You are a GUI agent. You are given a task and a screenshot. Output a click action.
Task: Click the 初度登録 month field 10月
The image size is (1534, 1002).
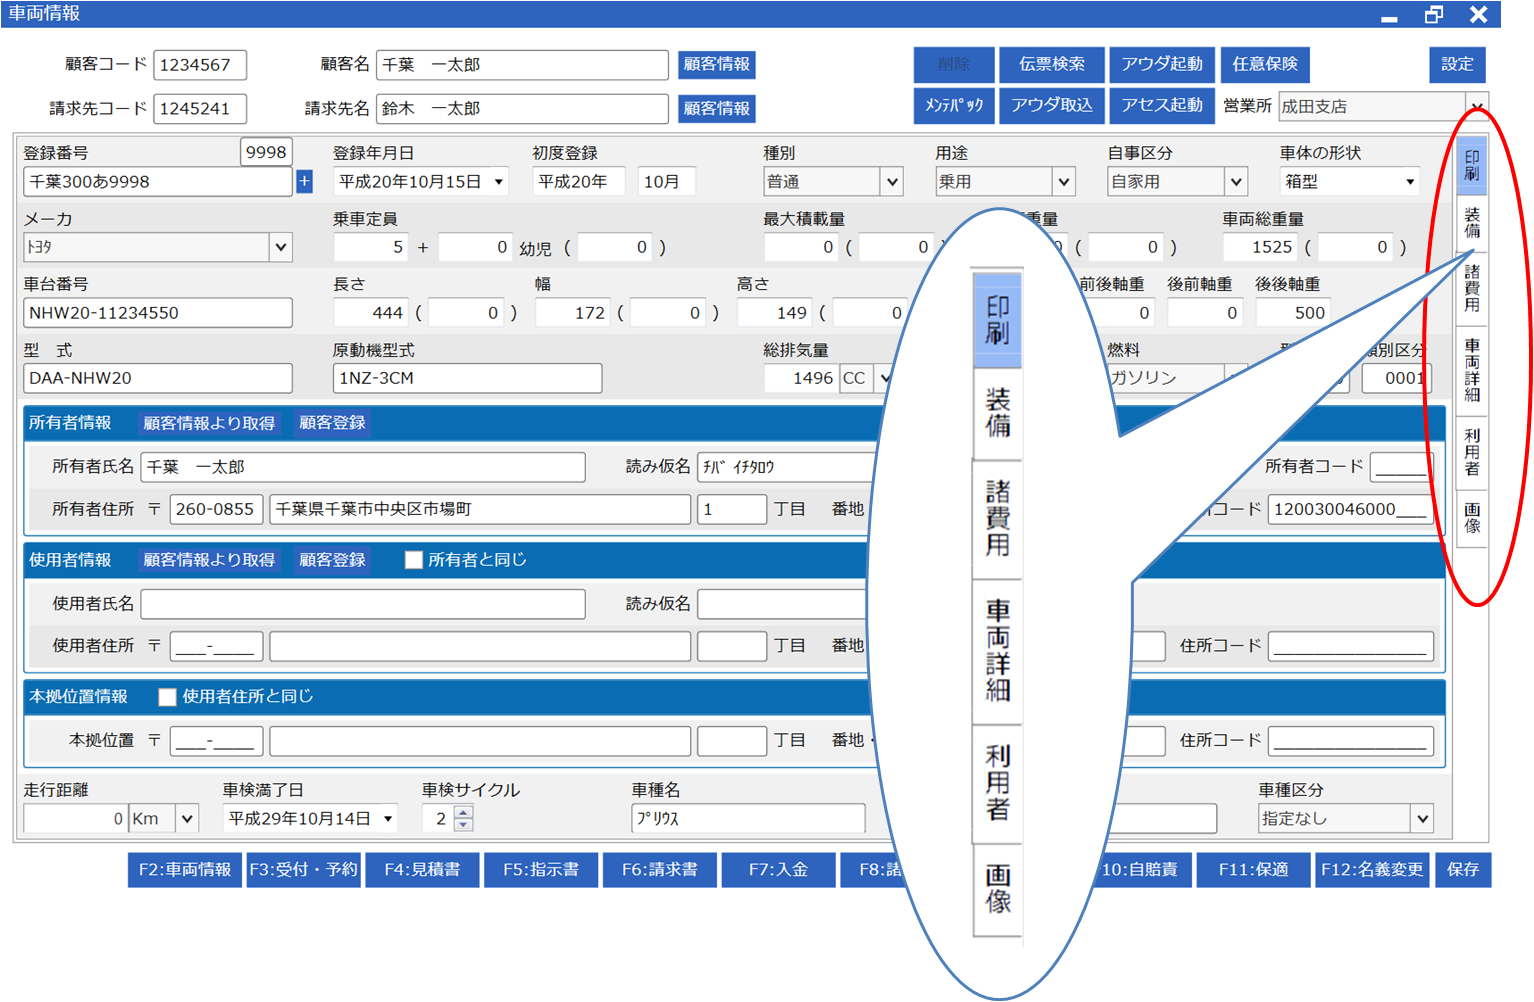[x=667, y=182]
